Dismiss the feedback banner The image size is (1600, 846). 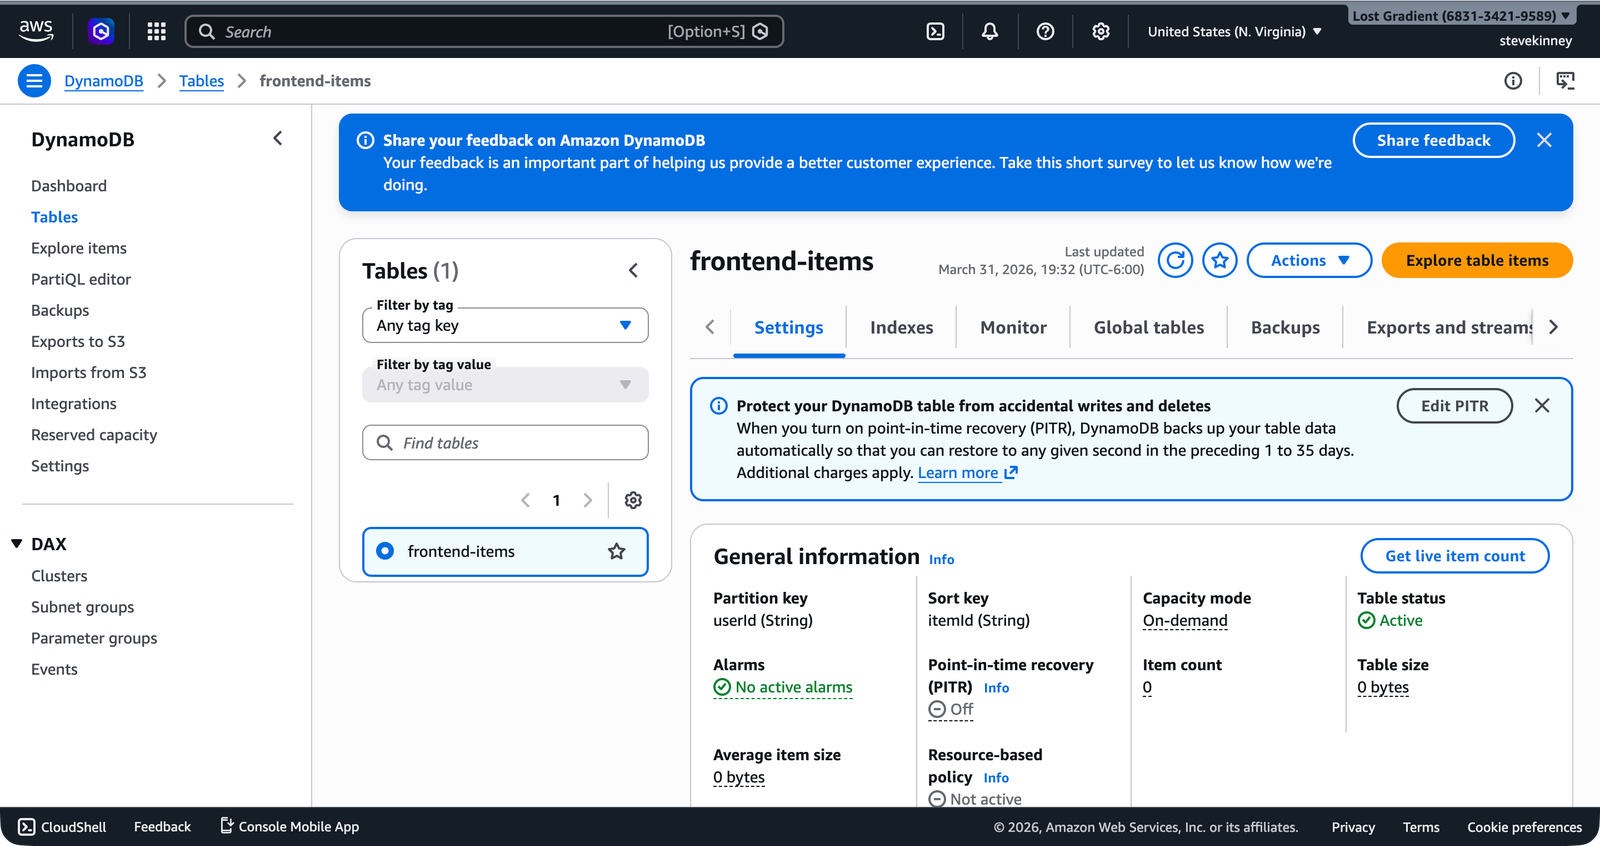1544,140
